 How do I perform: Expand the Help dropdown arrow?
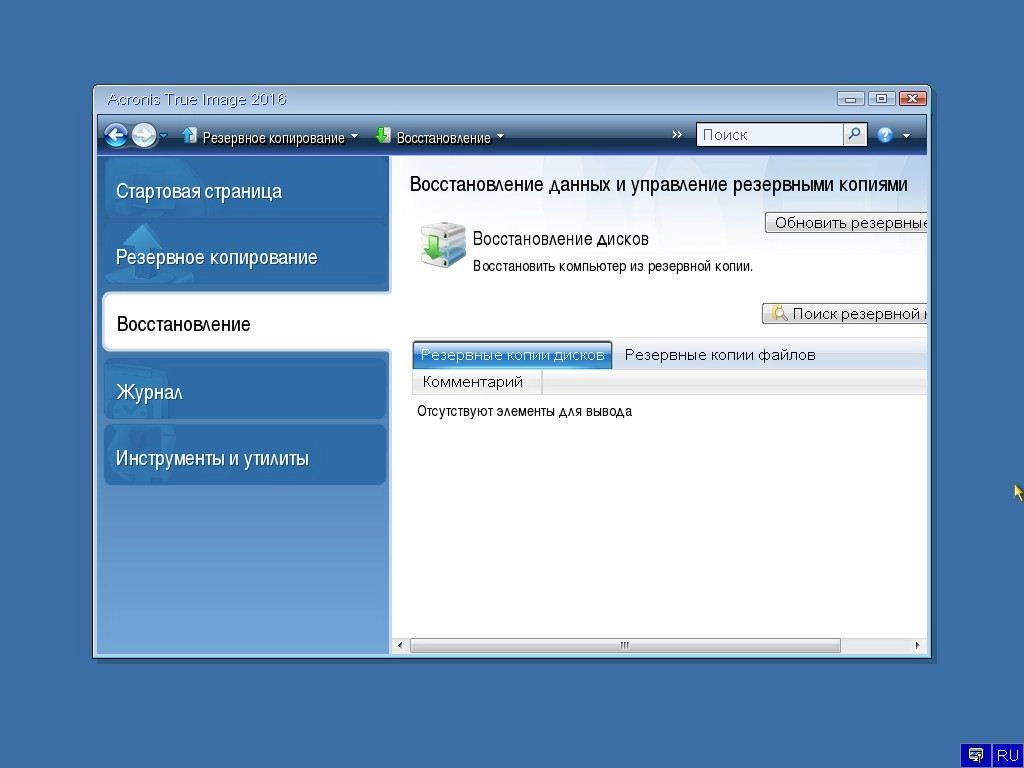[906, 136]
